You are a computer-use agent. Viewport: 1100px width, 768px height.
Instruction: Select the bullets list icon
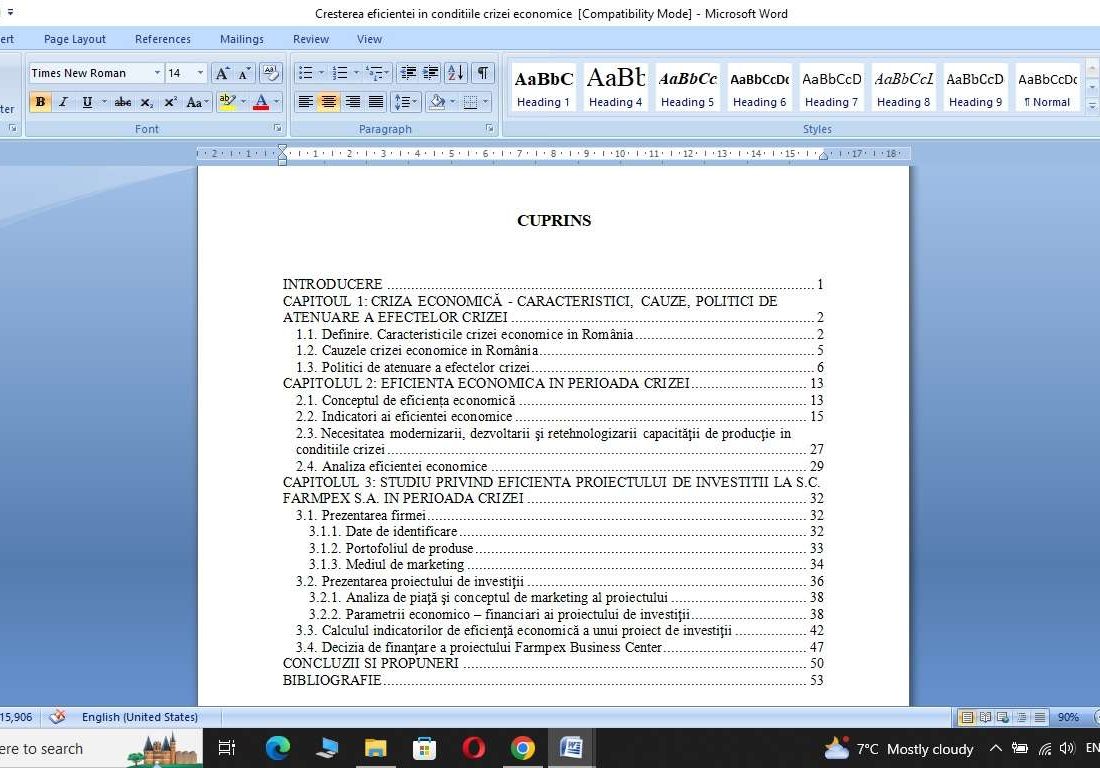[x=305, y=73]
